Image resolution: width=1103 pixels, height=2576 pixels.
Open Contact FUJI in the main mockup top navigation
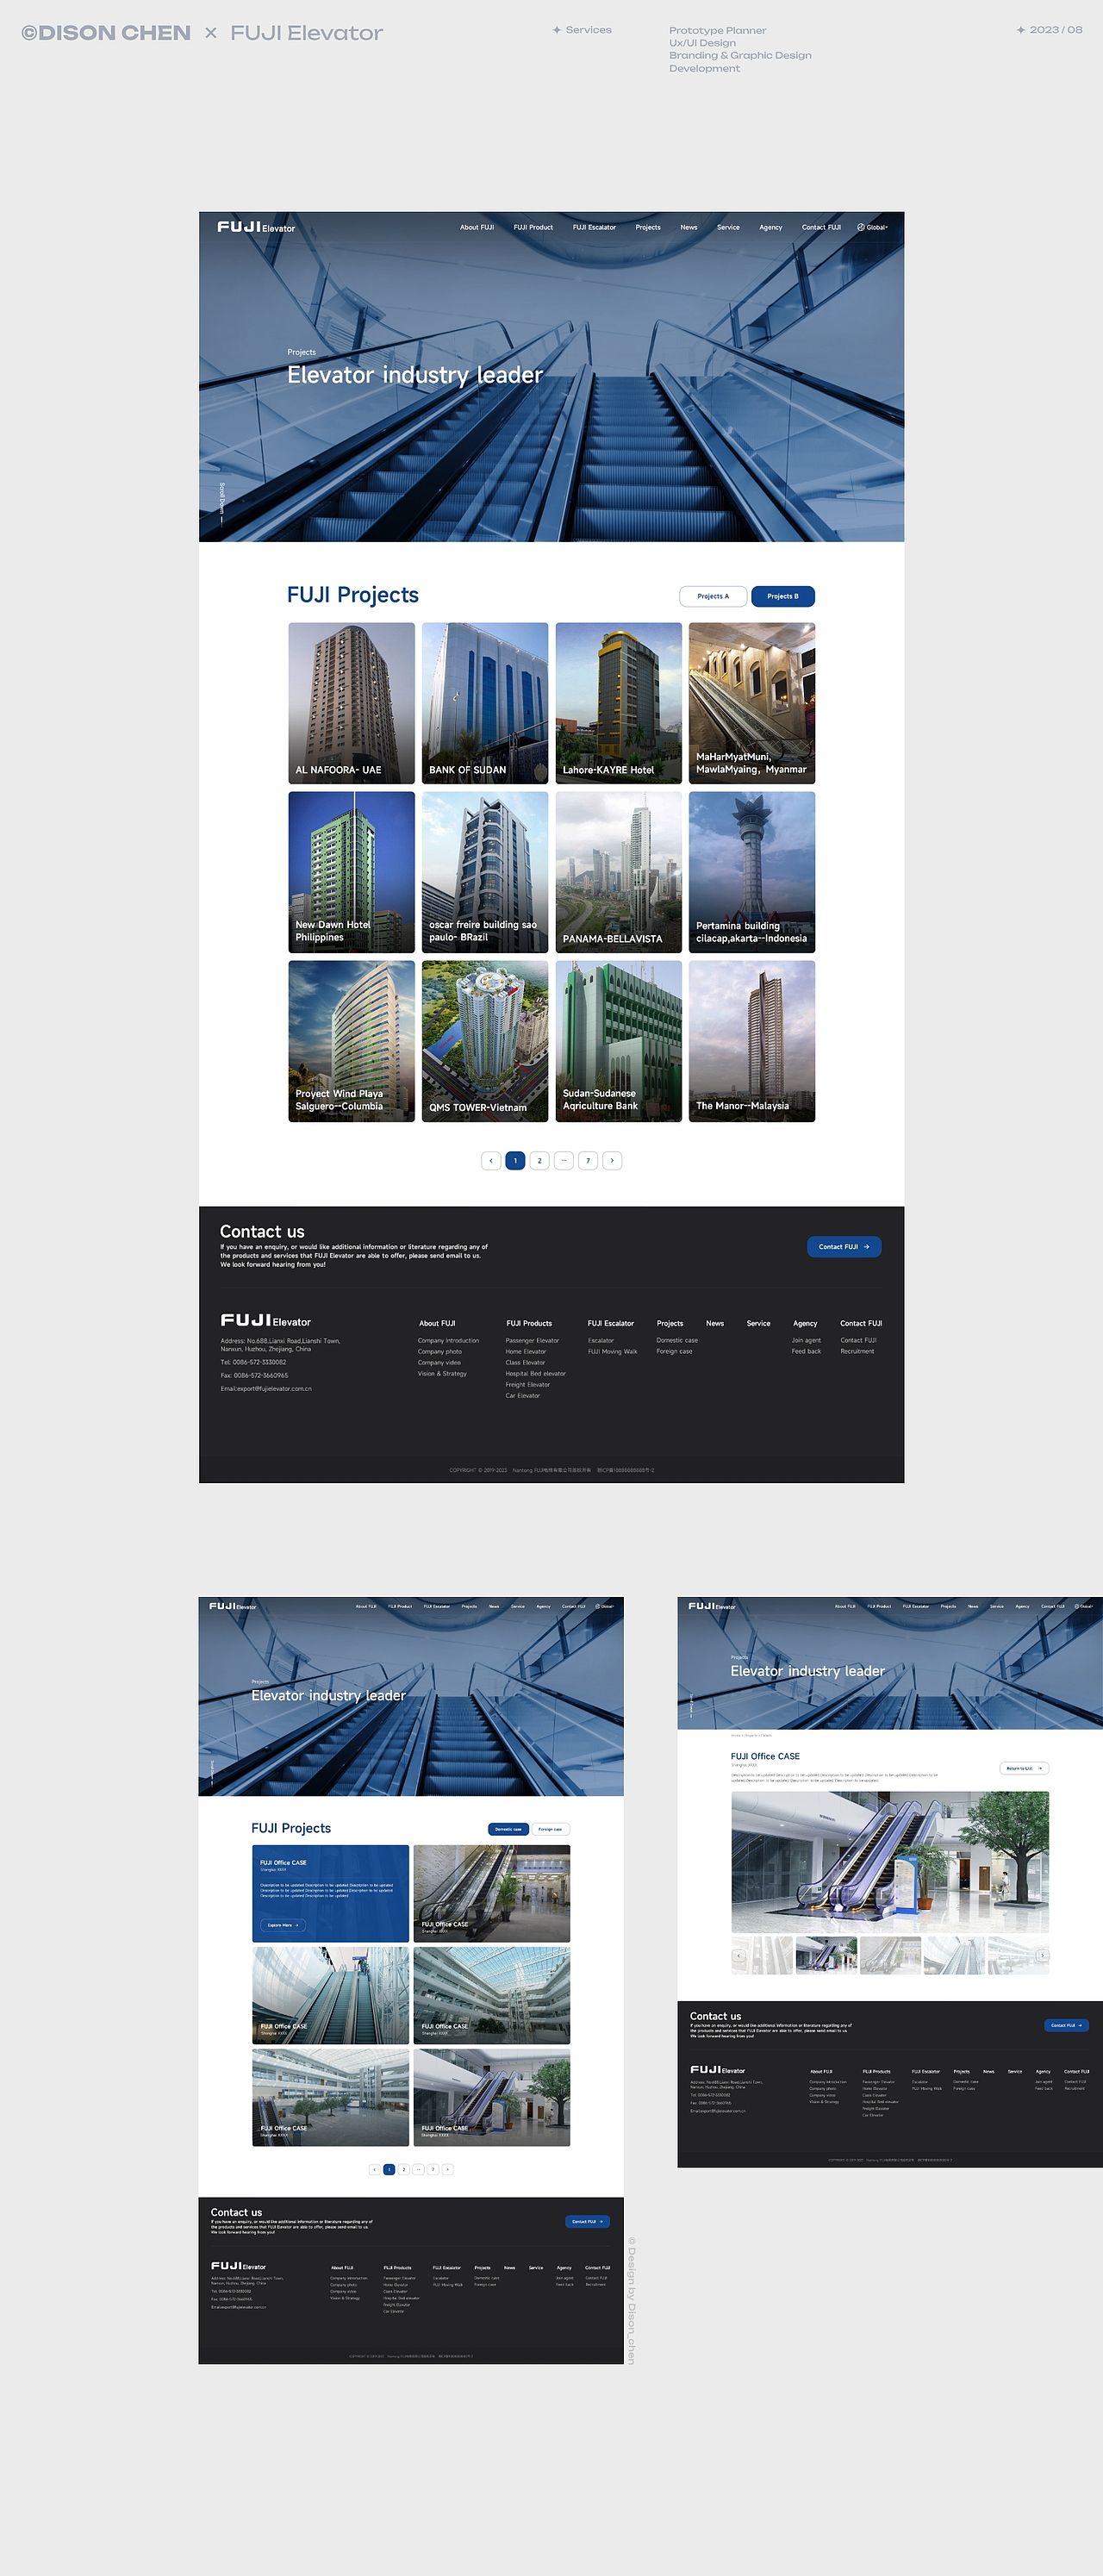(x=821, y=227)
